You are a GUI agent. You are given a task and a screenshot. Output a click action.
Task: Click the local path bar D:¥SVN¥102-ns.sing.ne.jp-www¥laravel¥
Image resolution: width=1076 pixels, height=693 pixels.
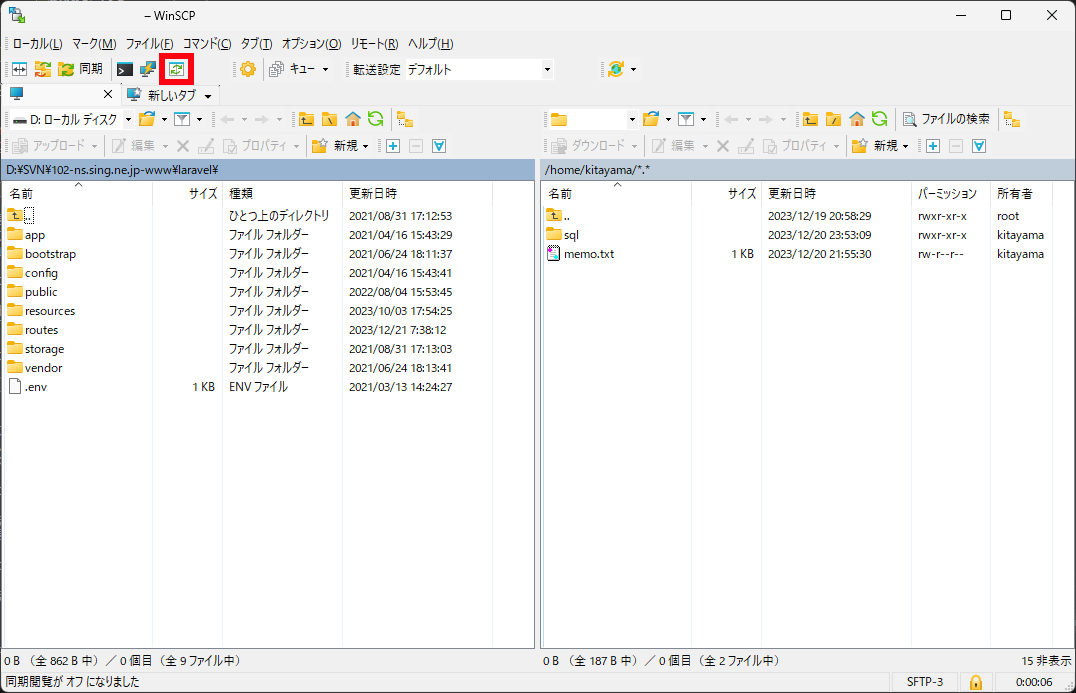pos(268,169)
